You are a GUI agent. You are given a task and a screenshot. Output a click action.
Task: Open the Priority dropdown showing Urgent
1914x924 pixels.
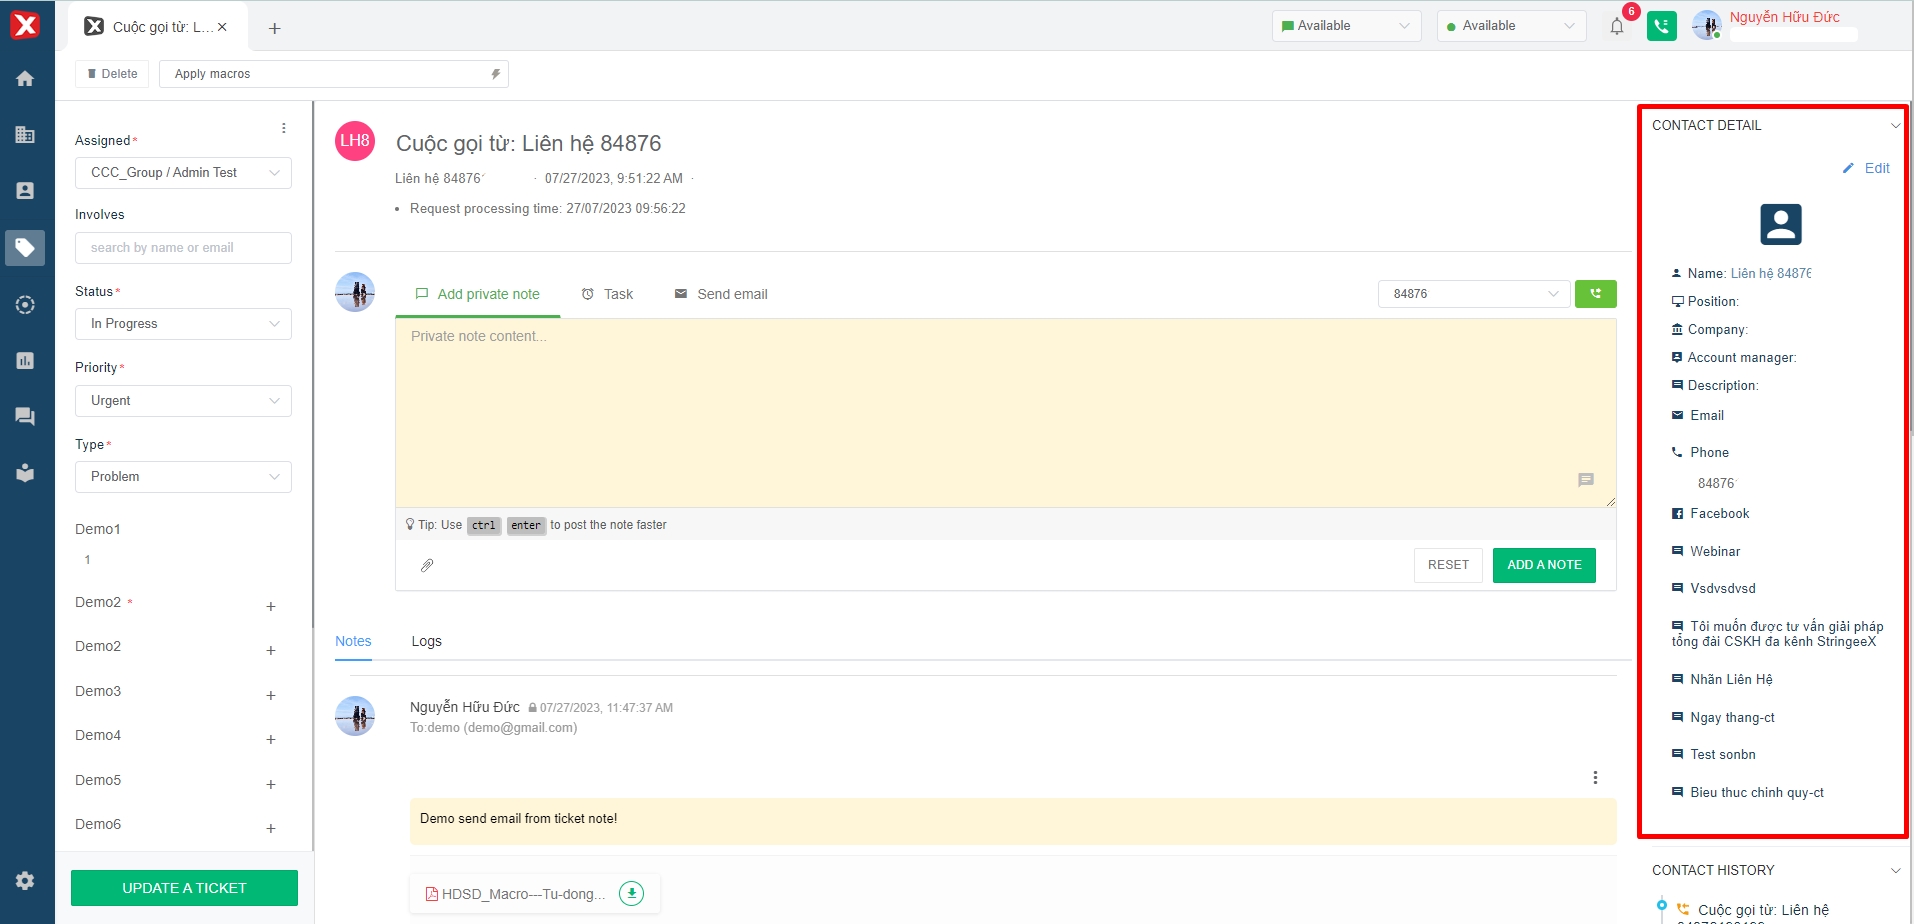click(x=183, y=401)
